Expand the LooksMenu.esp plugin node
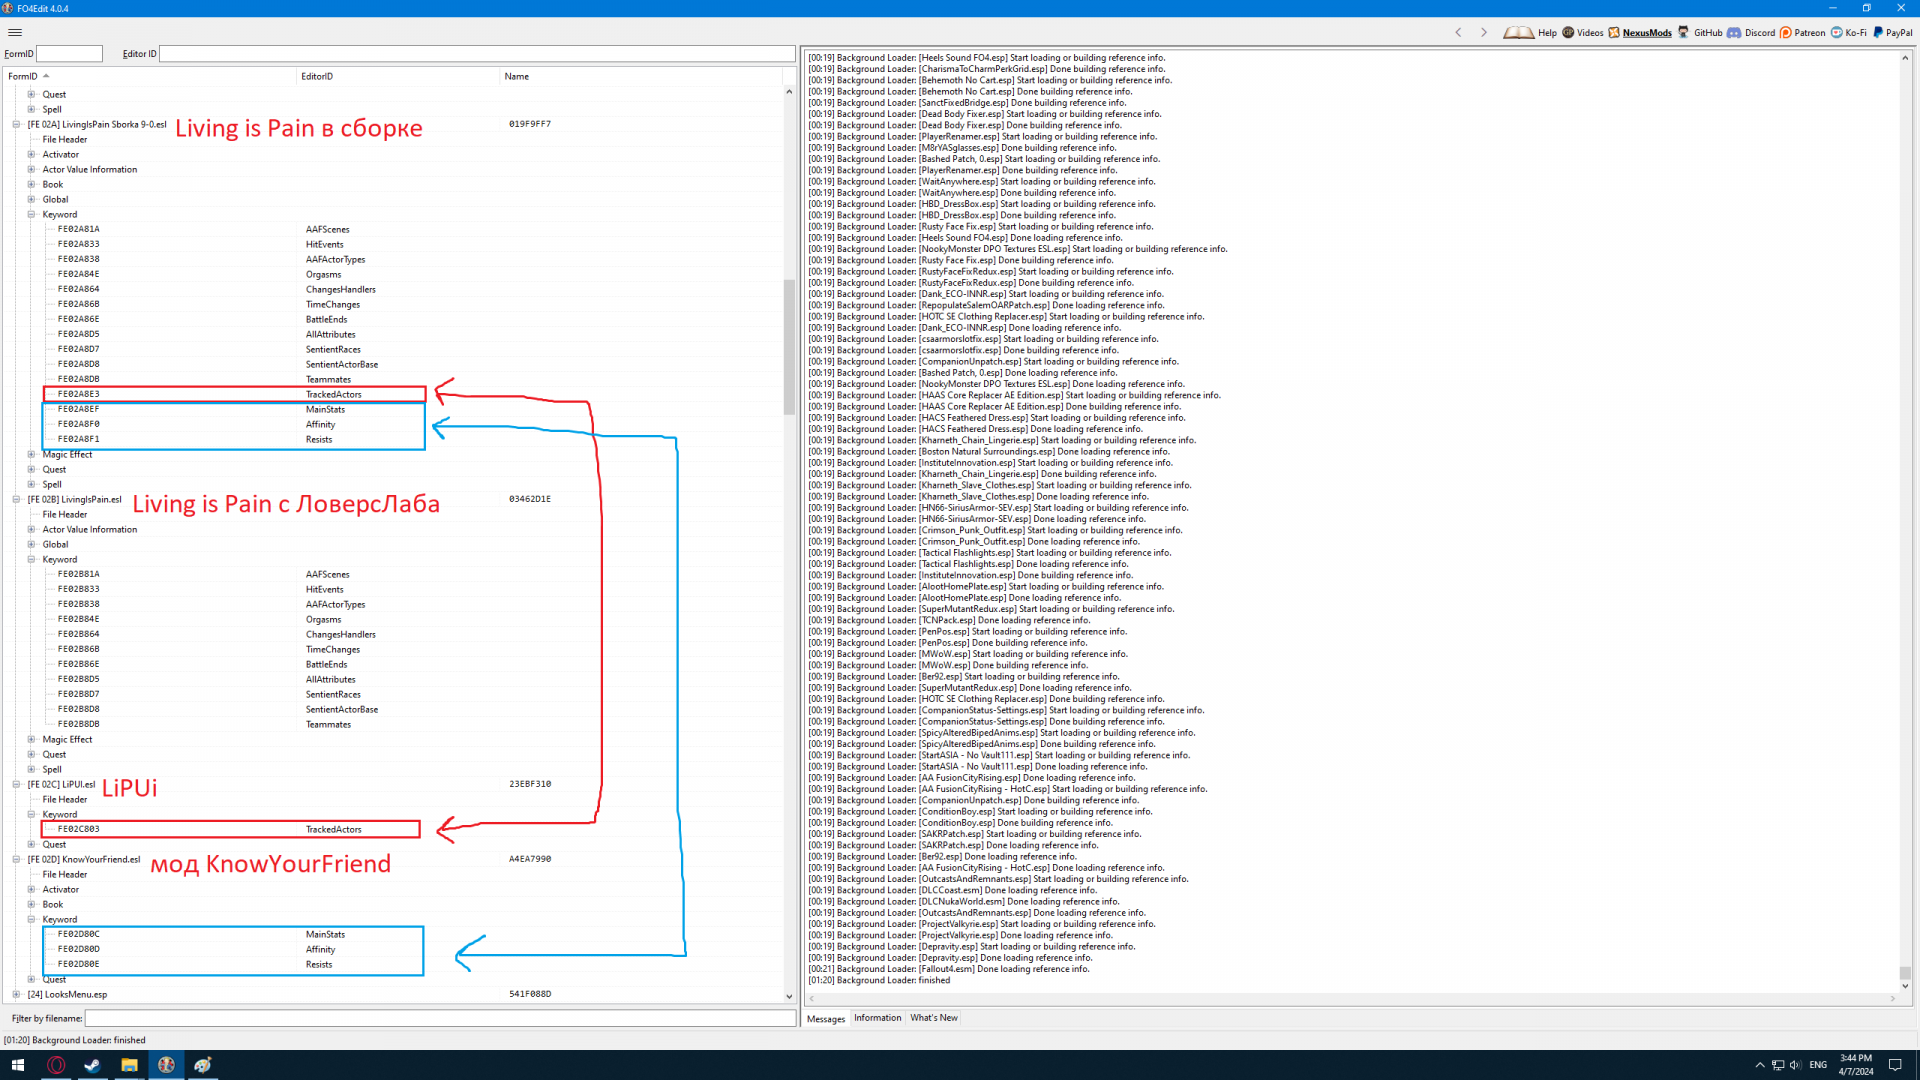This screenshot has height=1080, width=1920. [16, 995]
